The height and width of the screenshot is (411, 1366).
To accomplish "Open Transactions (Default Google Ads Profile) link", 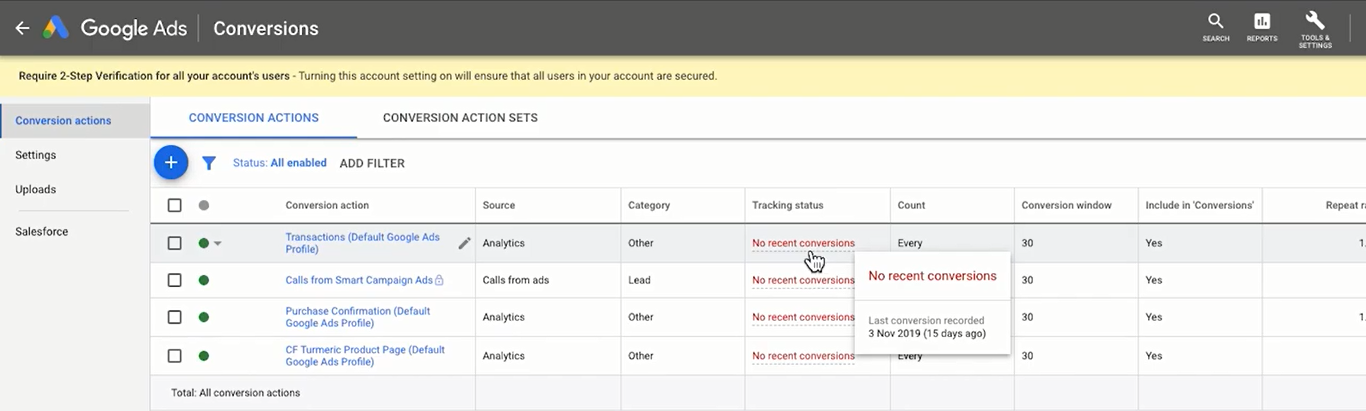I will pyautogui.click(x=363, y=243).
